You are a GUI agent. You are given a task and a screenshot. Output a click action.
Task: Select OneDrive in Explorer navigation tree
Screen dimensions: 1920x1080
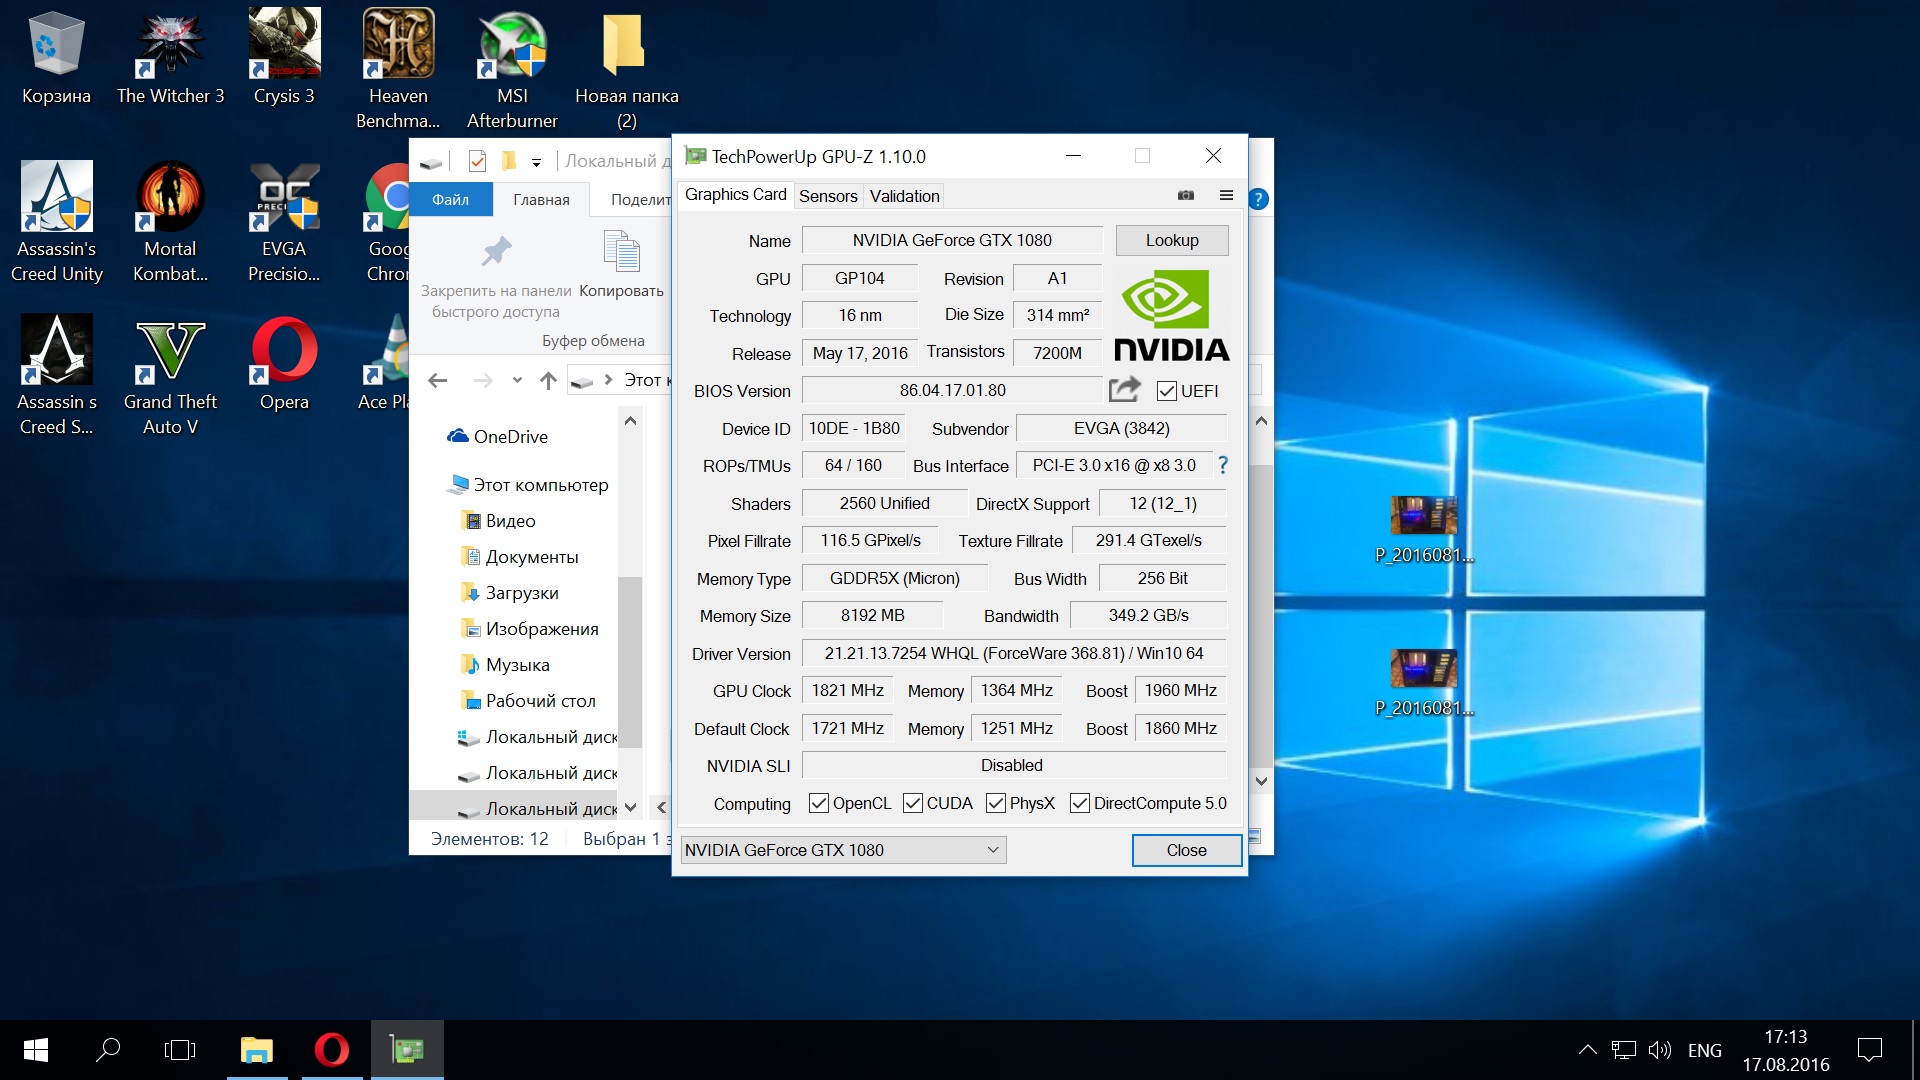point(498,437)
